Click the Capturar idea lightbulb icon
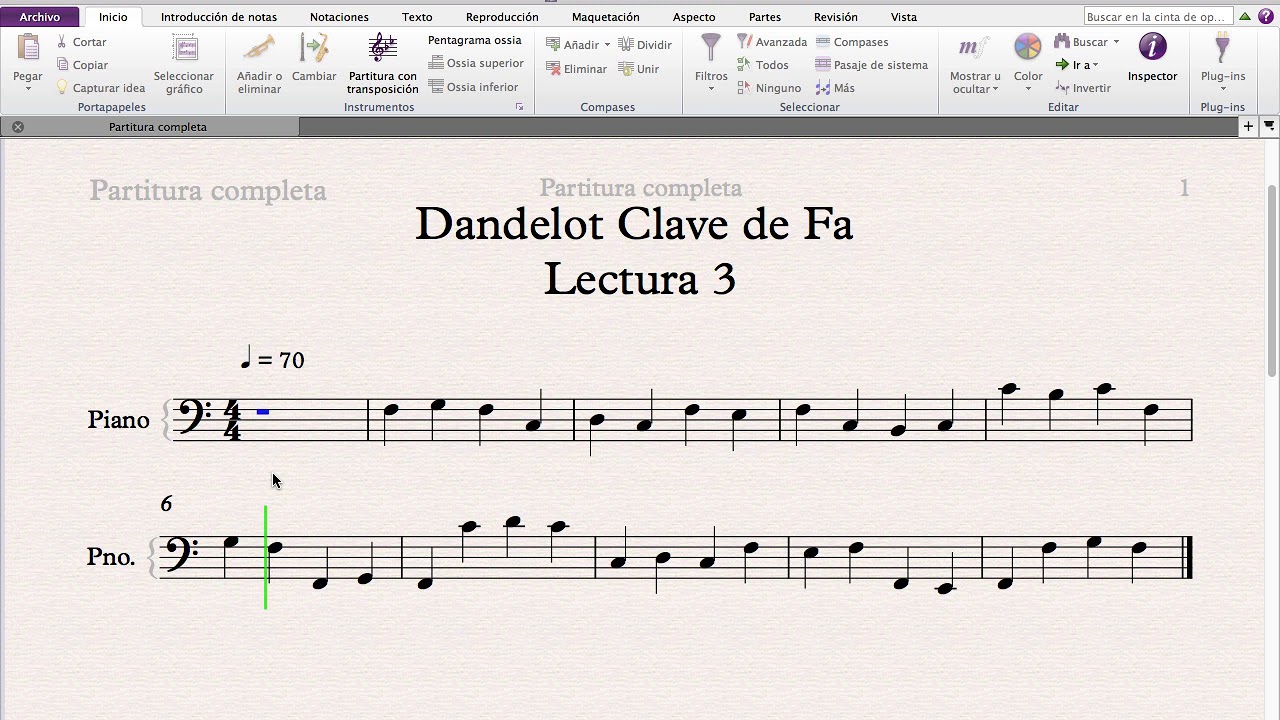The width and height of the screenshot is (1280, 720). 62,88
